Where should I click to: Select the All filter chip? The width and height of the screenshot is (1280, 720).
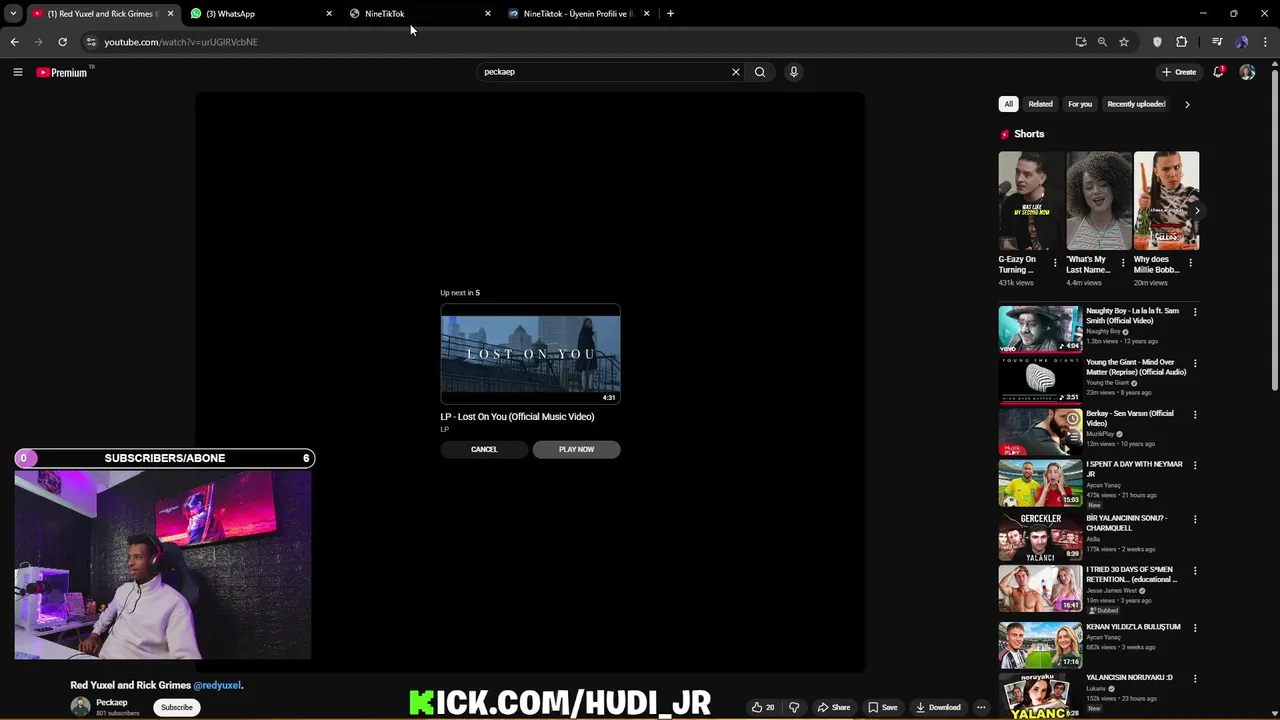(x=1008, y=104)
